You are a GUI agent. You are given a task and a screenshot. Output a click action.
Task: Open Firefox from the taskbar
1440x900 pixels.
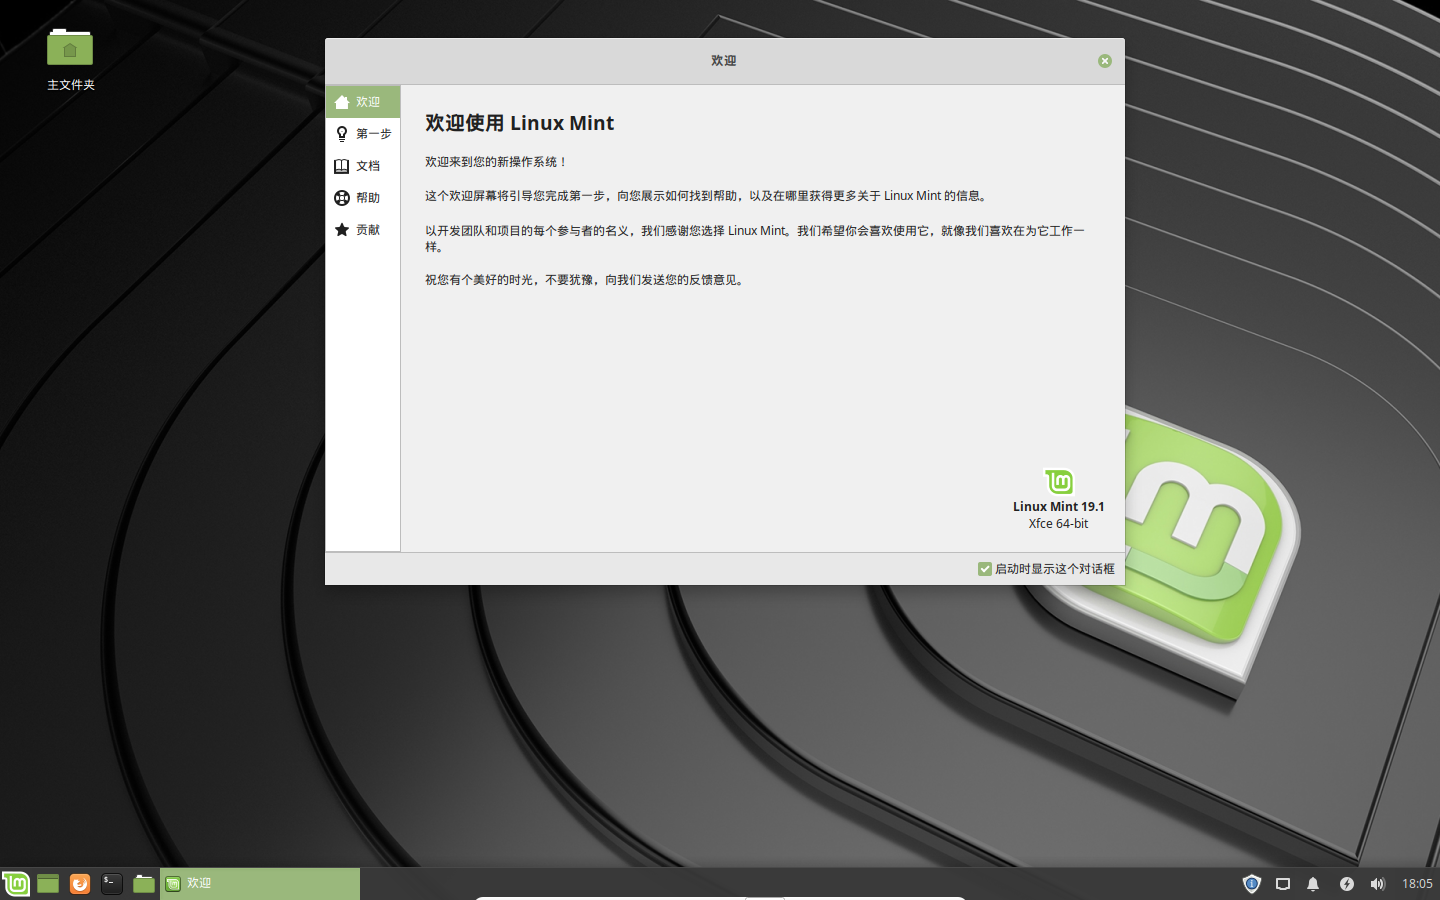point(79,883)
